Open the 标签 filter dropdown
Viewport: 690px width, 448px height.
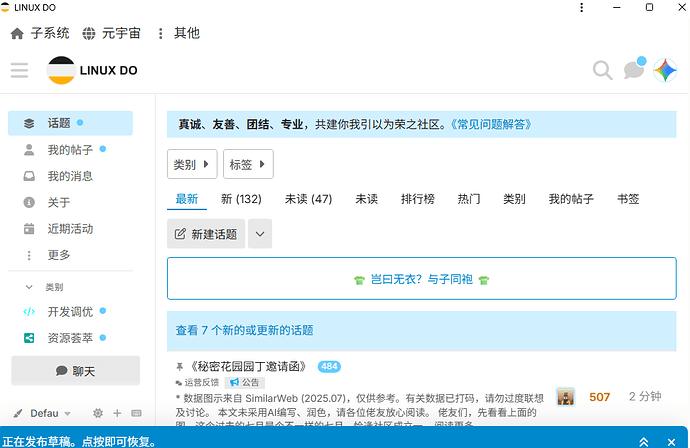click(248, 164)
